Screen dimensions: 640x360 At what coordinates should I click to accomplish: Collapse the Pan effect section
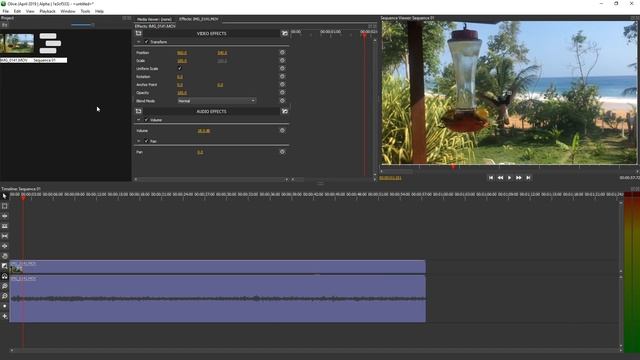[139, 141]
